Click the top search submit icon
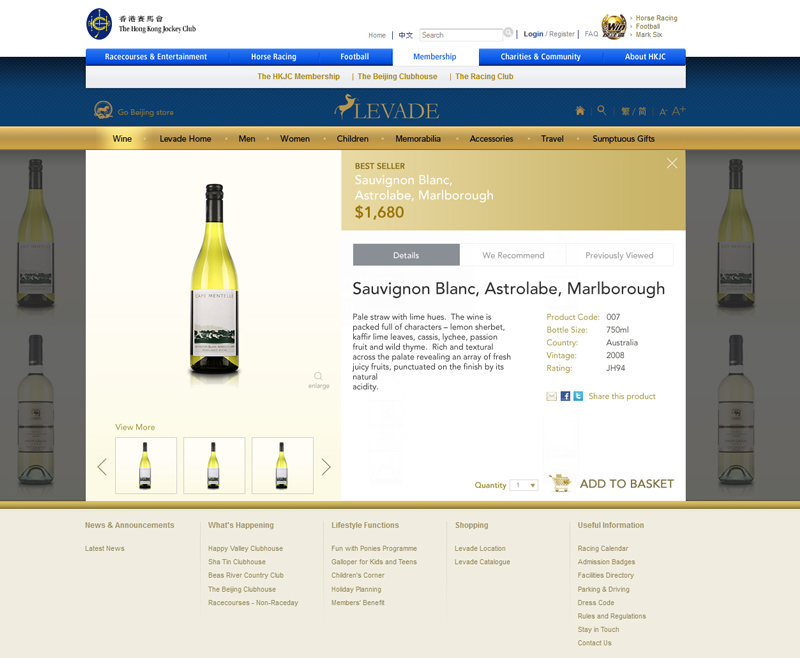 pos(508,33)
